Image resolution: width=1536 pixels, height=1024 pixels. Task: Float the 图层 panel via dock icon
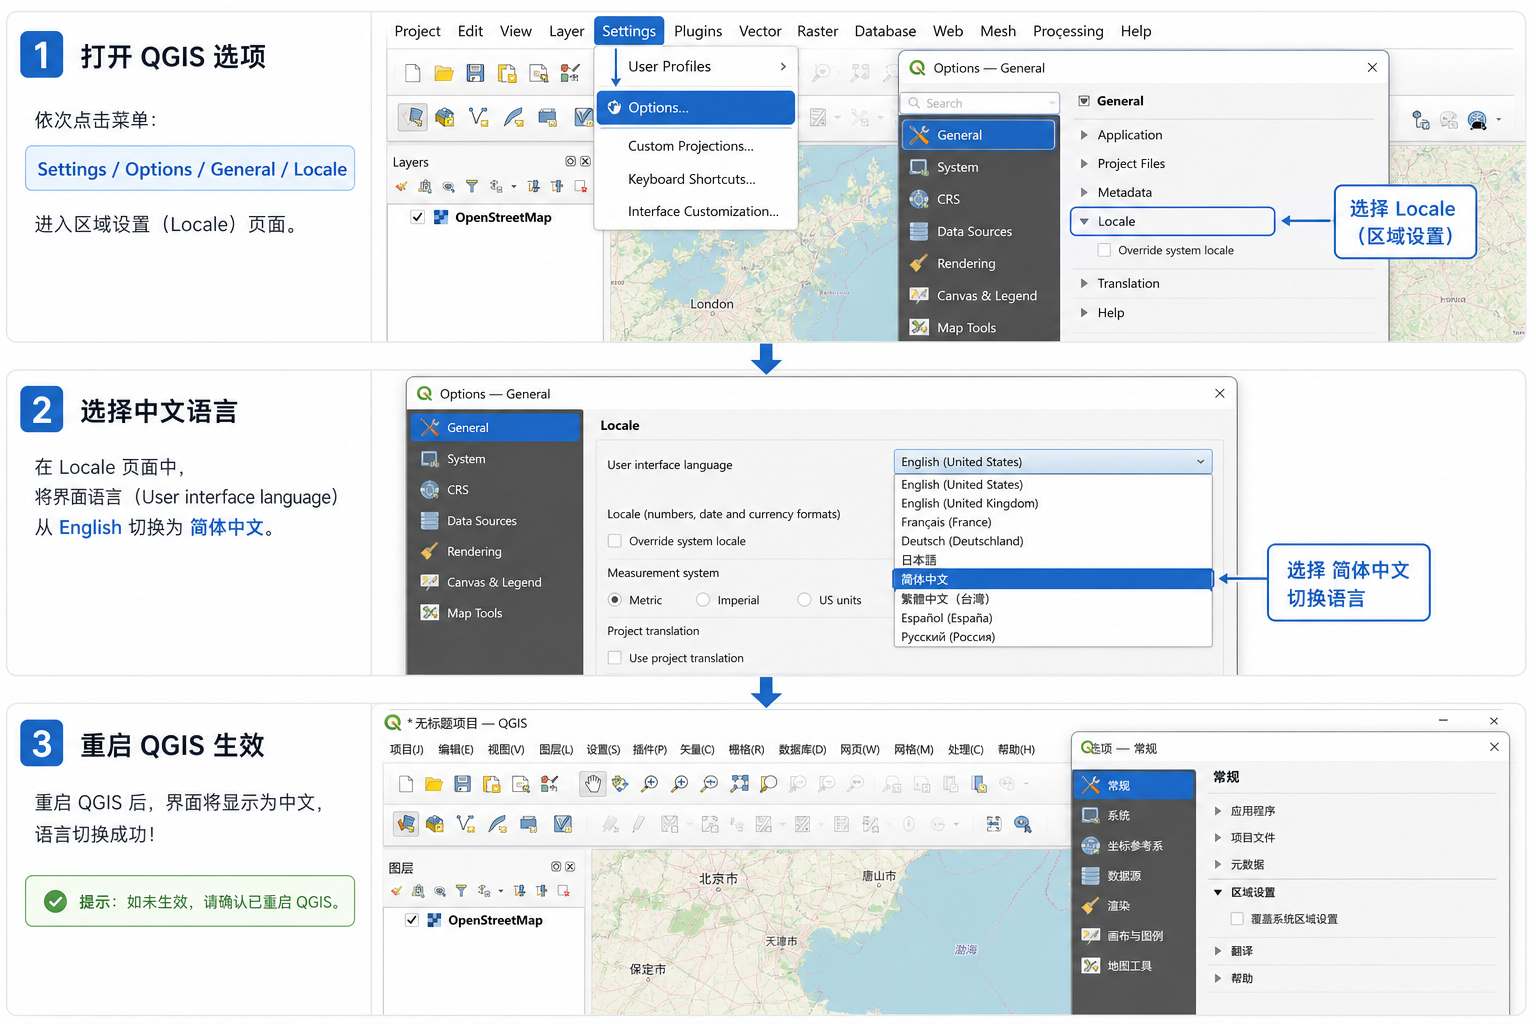point(556,867)
